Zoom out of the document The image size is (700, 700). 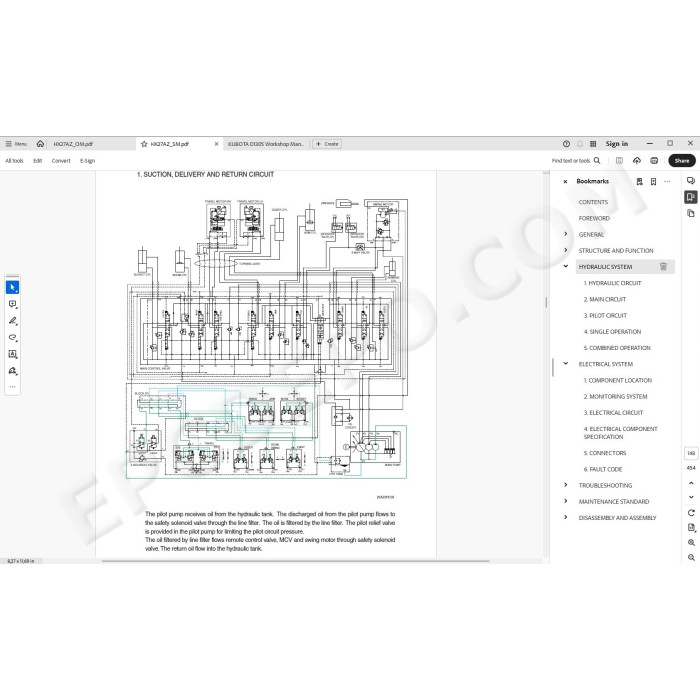(x=691, y=557)
